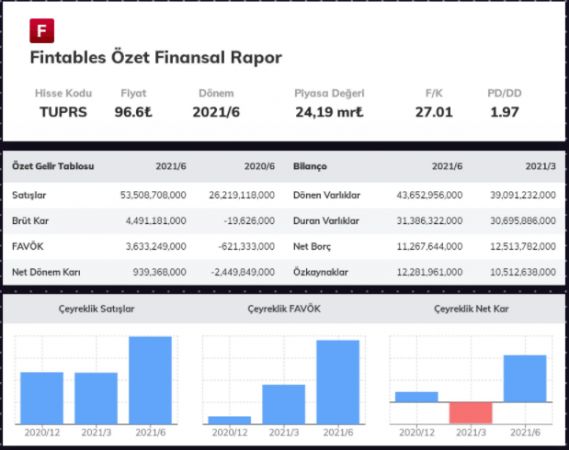The height and width of the screenshot is (450, 569).
Task: Click the TUPRS stock code value
Action: (x=64, y=112)
